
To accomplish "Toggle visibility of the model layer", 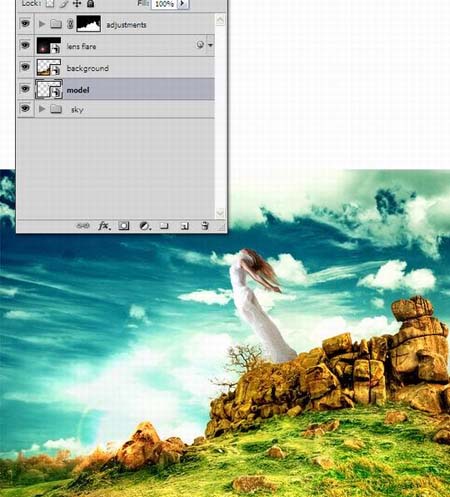I will point(25,89).
